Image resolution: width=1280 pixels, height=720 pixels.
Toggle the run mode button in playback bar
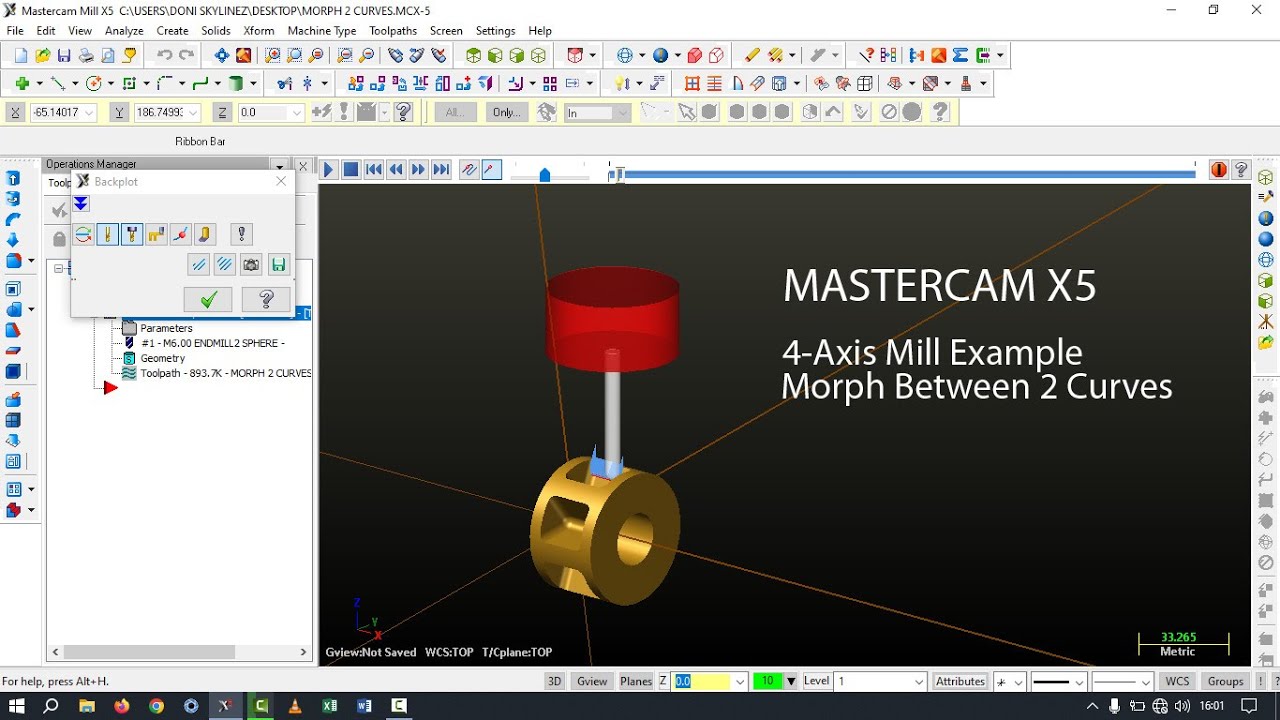(x=491, y=170)
